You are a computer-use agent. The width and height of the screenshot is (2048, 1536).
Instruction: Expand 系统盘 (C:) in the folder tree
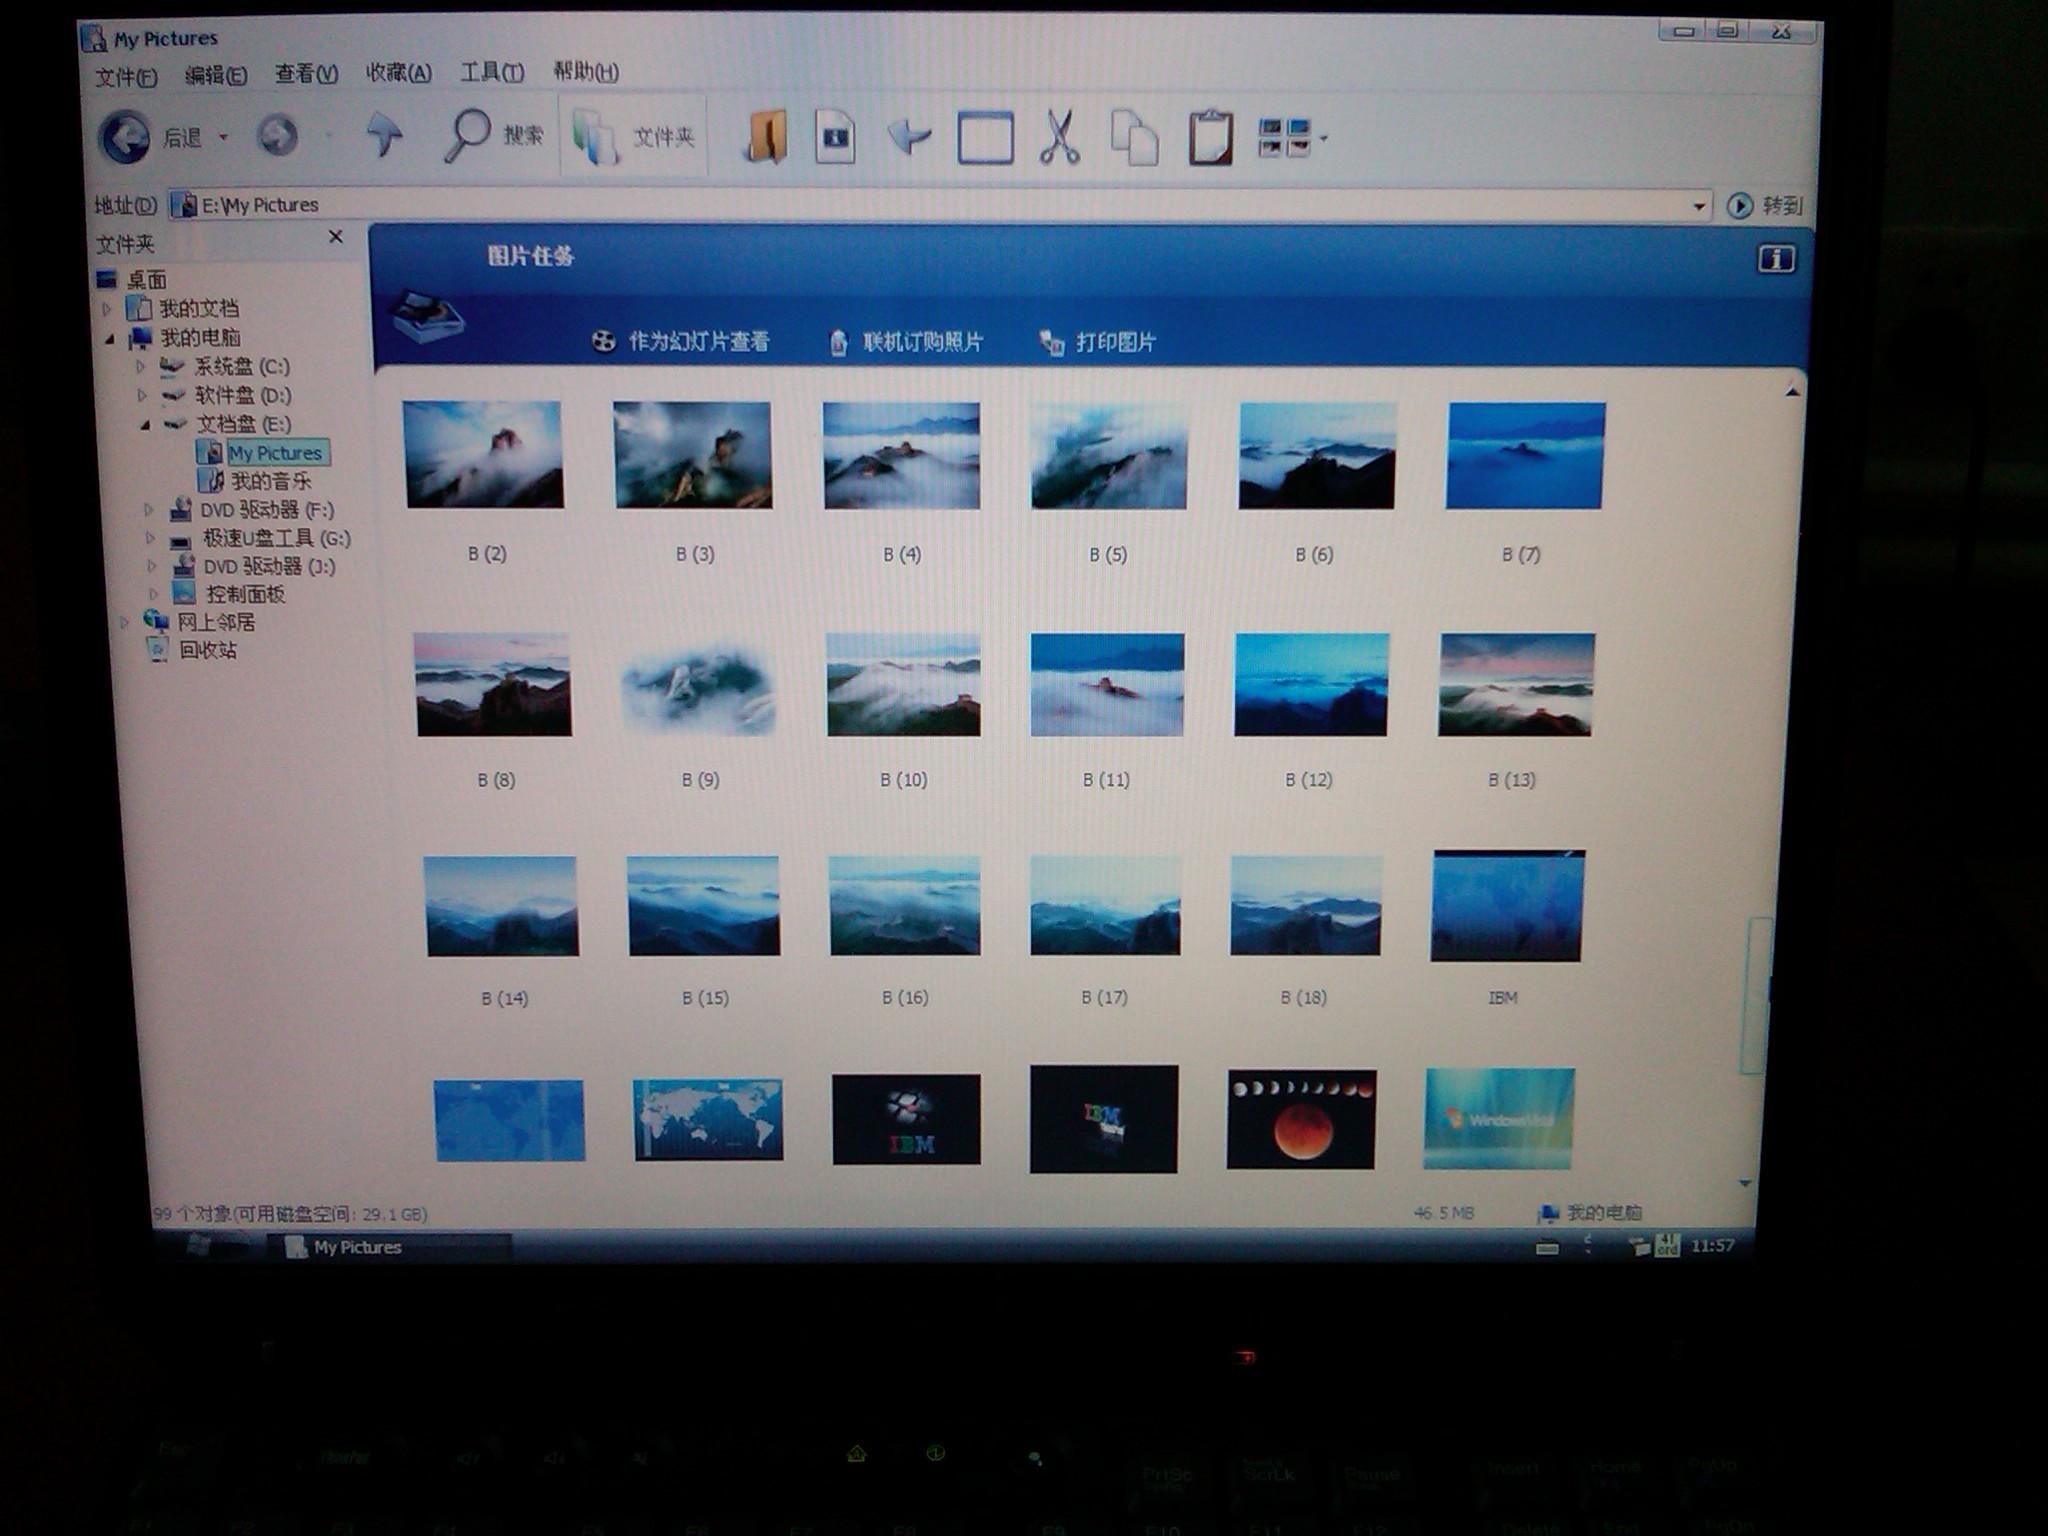[142, 368]
